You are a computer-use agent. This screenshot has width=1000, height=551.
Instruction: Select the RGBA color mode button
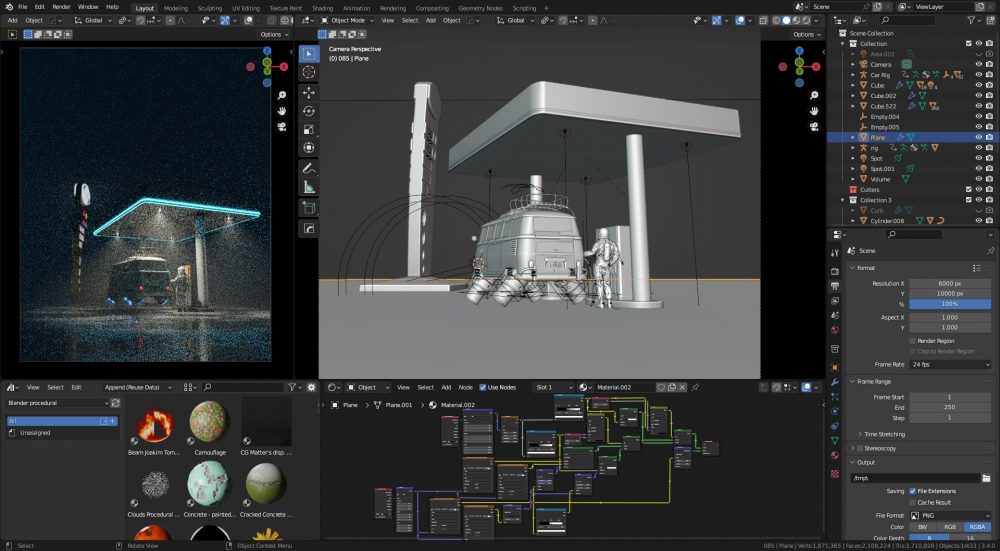point(978,527)
